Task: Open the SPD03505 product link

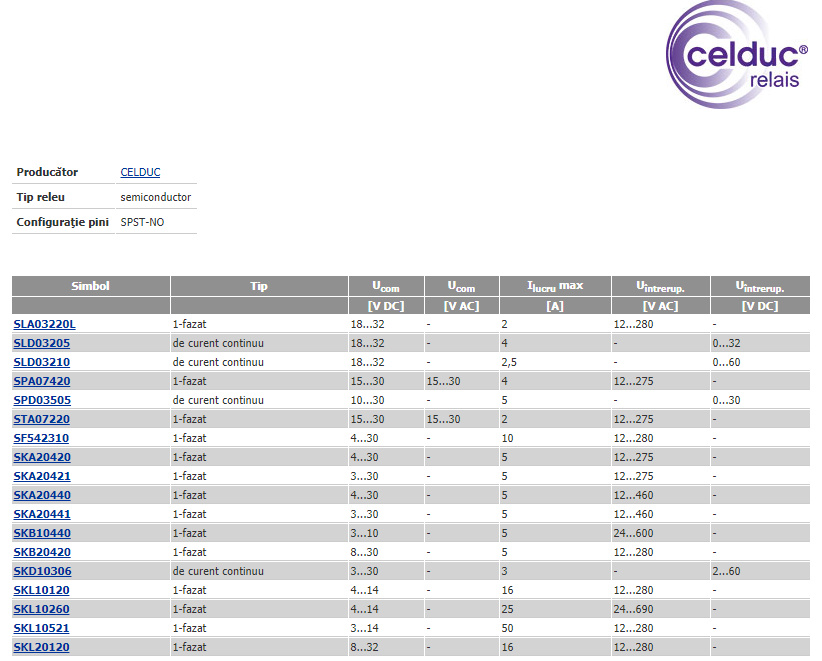Action: click(x=42, y=400)
